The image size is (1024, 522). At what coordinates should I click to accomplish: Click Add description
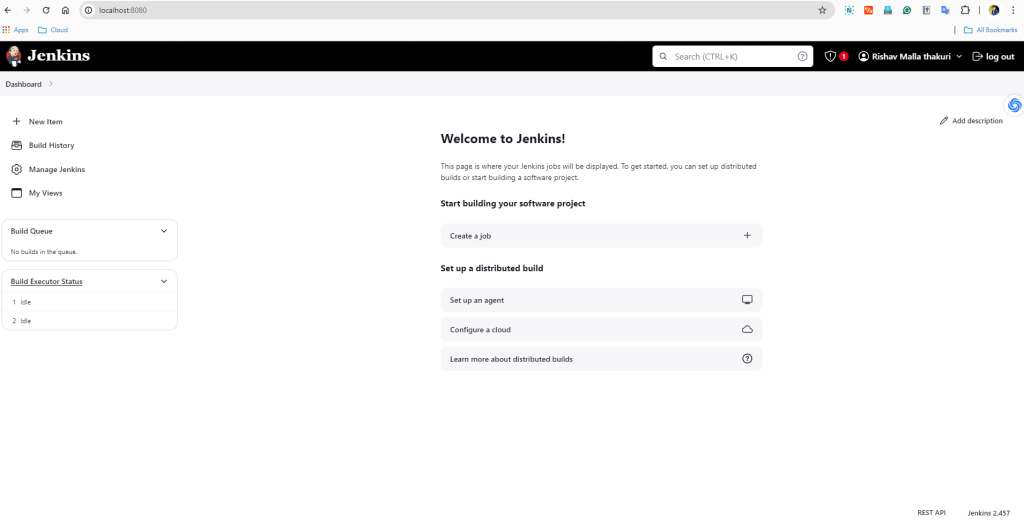[971, 121]
